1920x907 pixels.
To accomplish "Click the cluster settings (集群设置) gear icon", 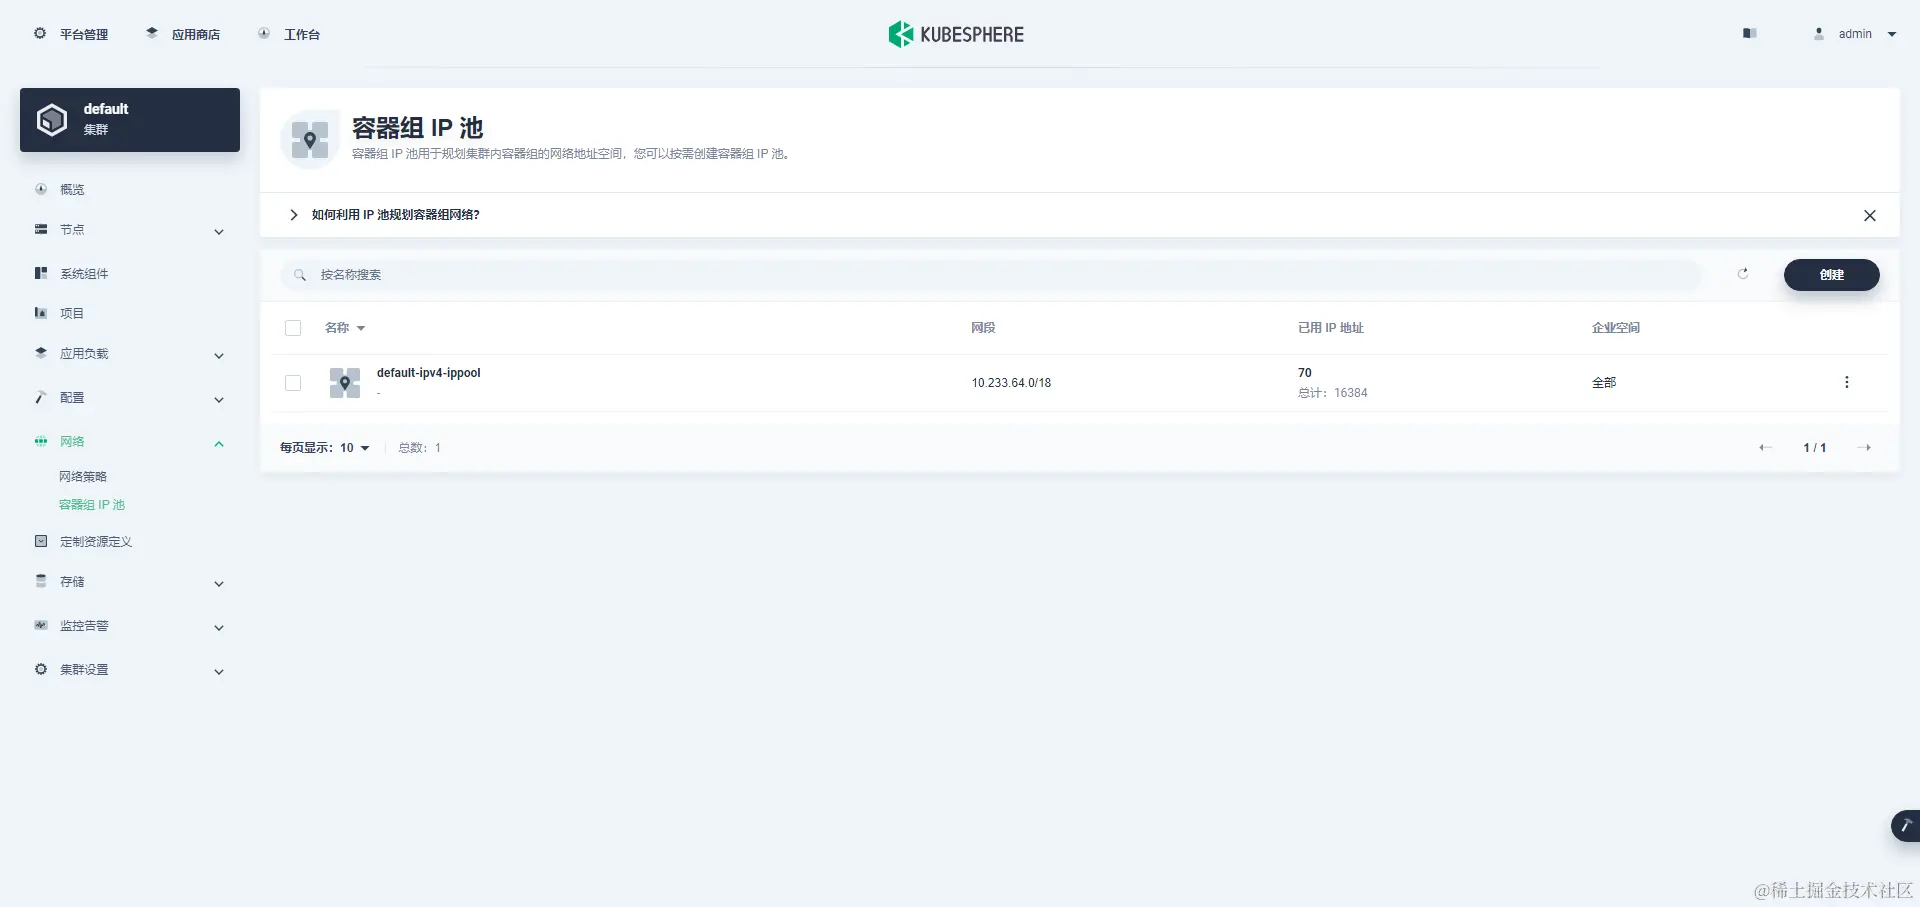I will pos(41,669).
